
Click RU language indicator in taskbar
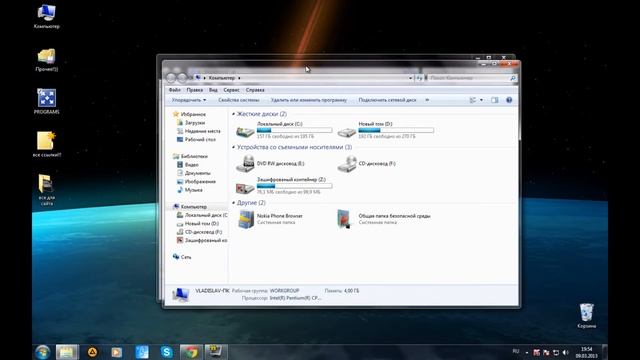pos(516,351)
